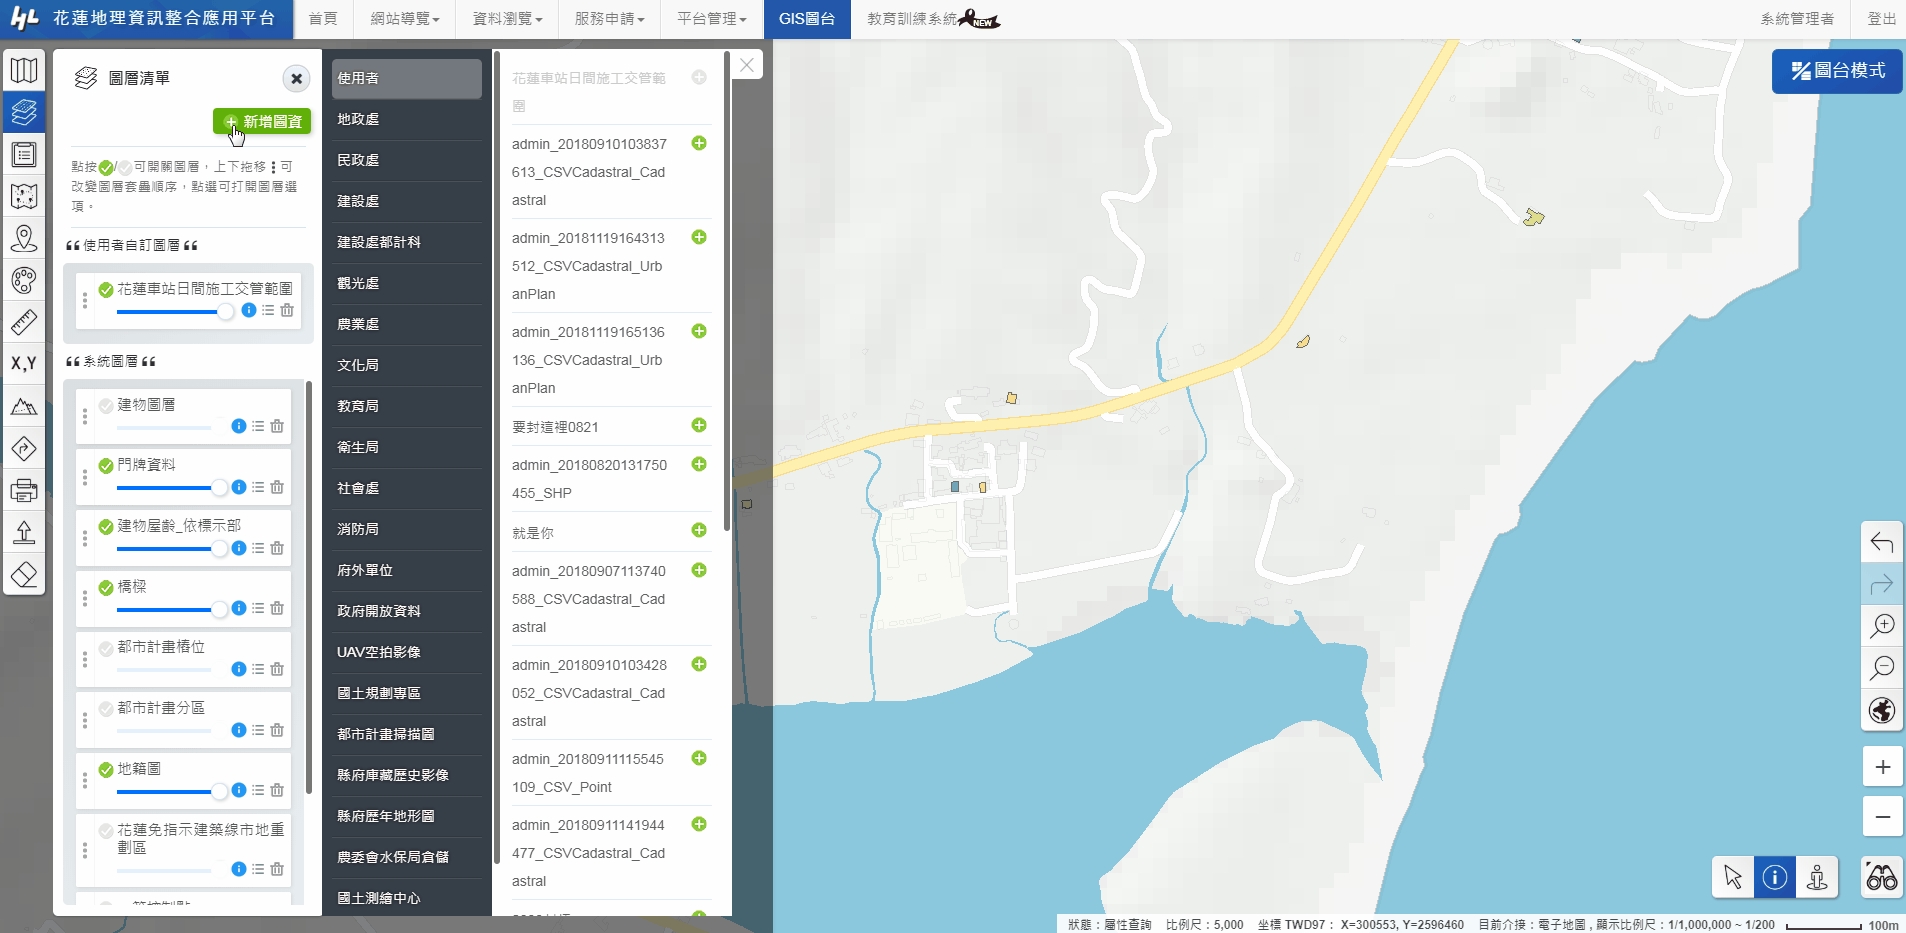Expand the 資料瀏覽 dropdown menu

(x=507, y=19)
